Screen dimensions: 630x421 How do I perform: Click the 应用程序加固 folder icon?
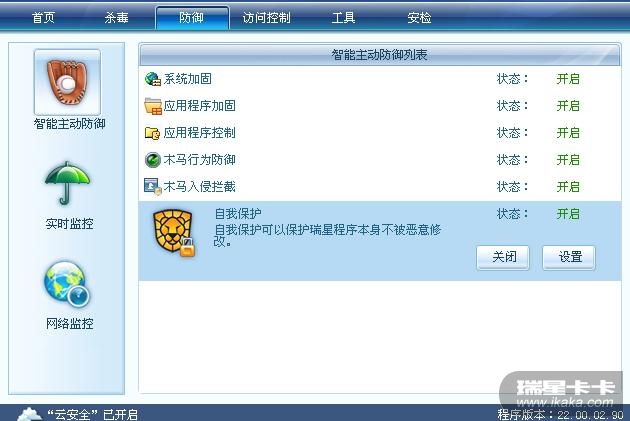click(x=153, y=106)
